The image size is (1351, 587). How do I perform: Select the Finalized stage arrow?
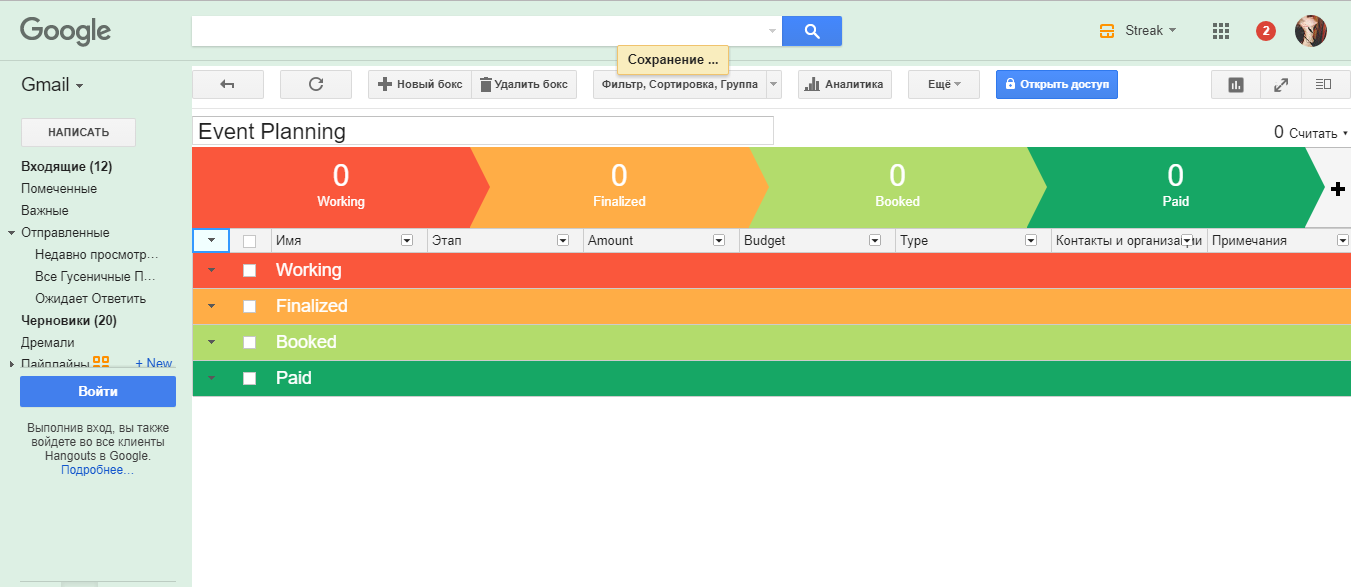coord(619,188)
